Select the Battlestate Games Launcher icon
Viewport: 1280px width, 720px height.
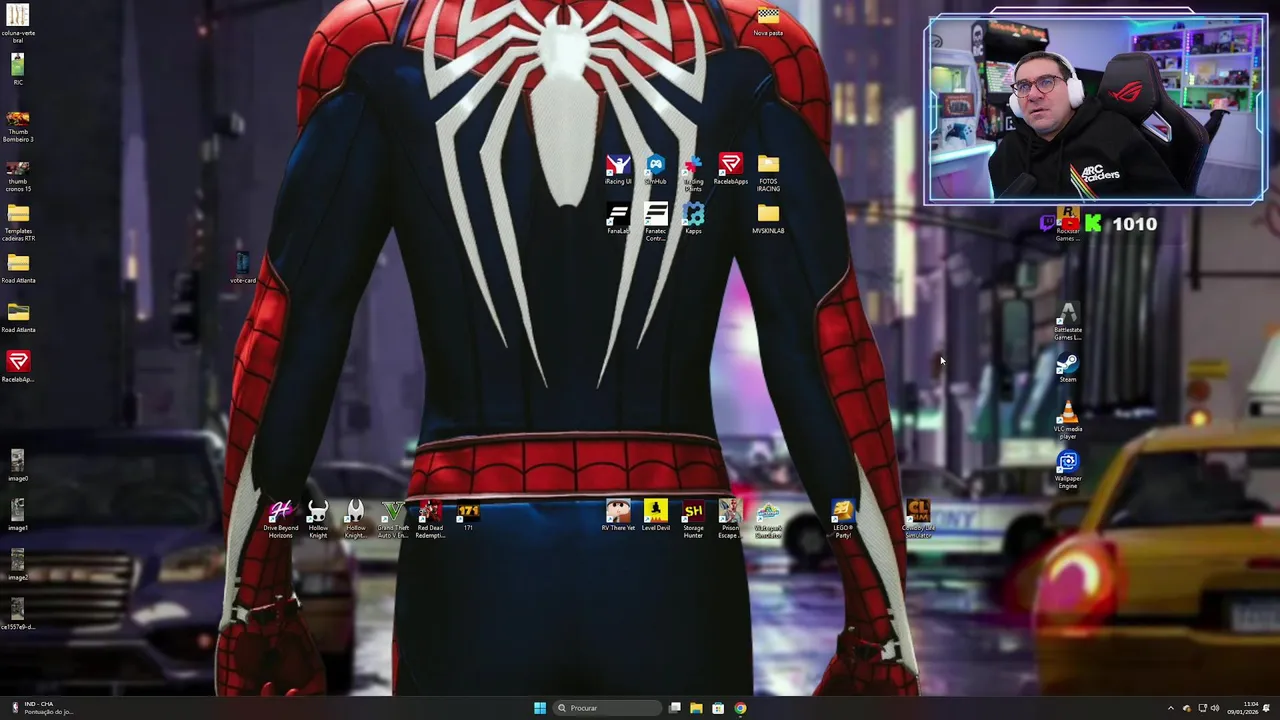pos(1068,322)
